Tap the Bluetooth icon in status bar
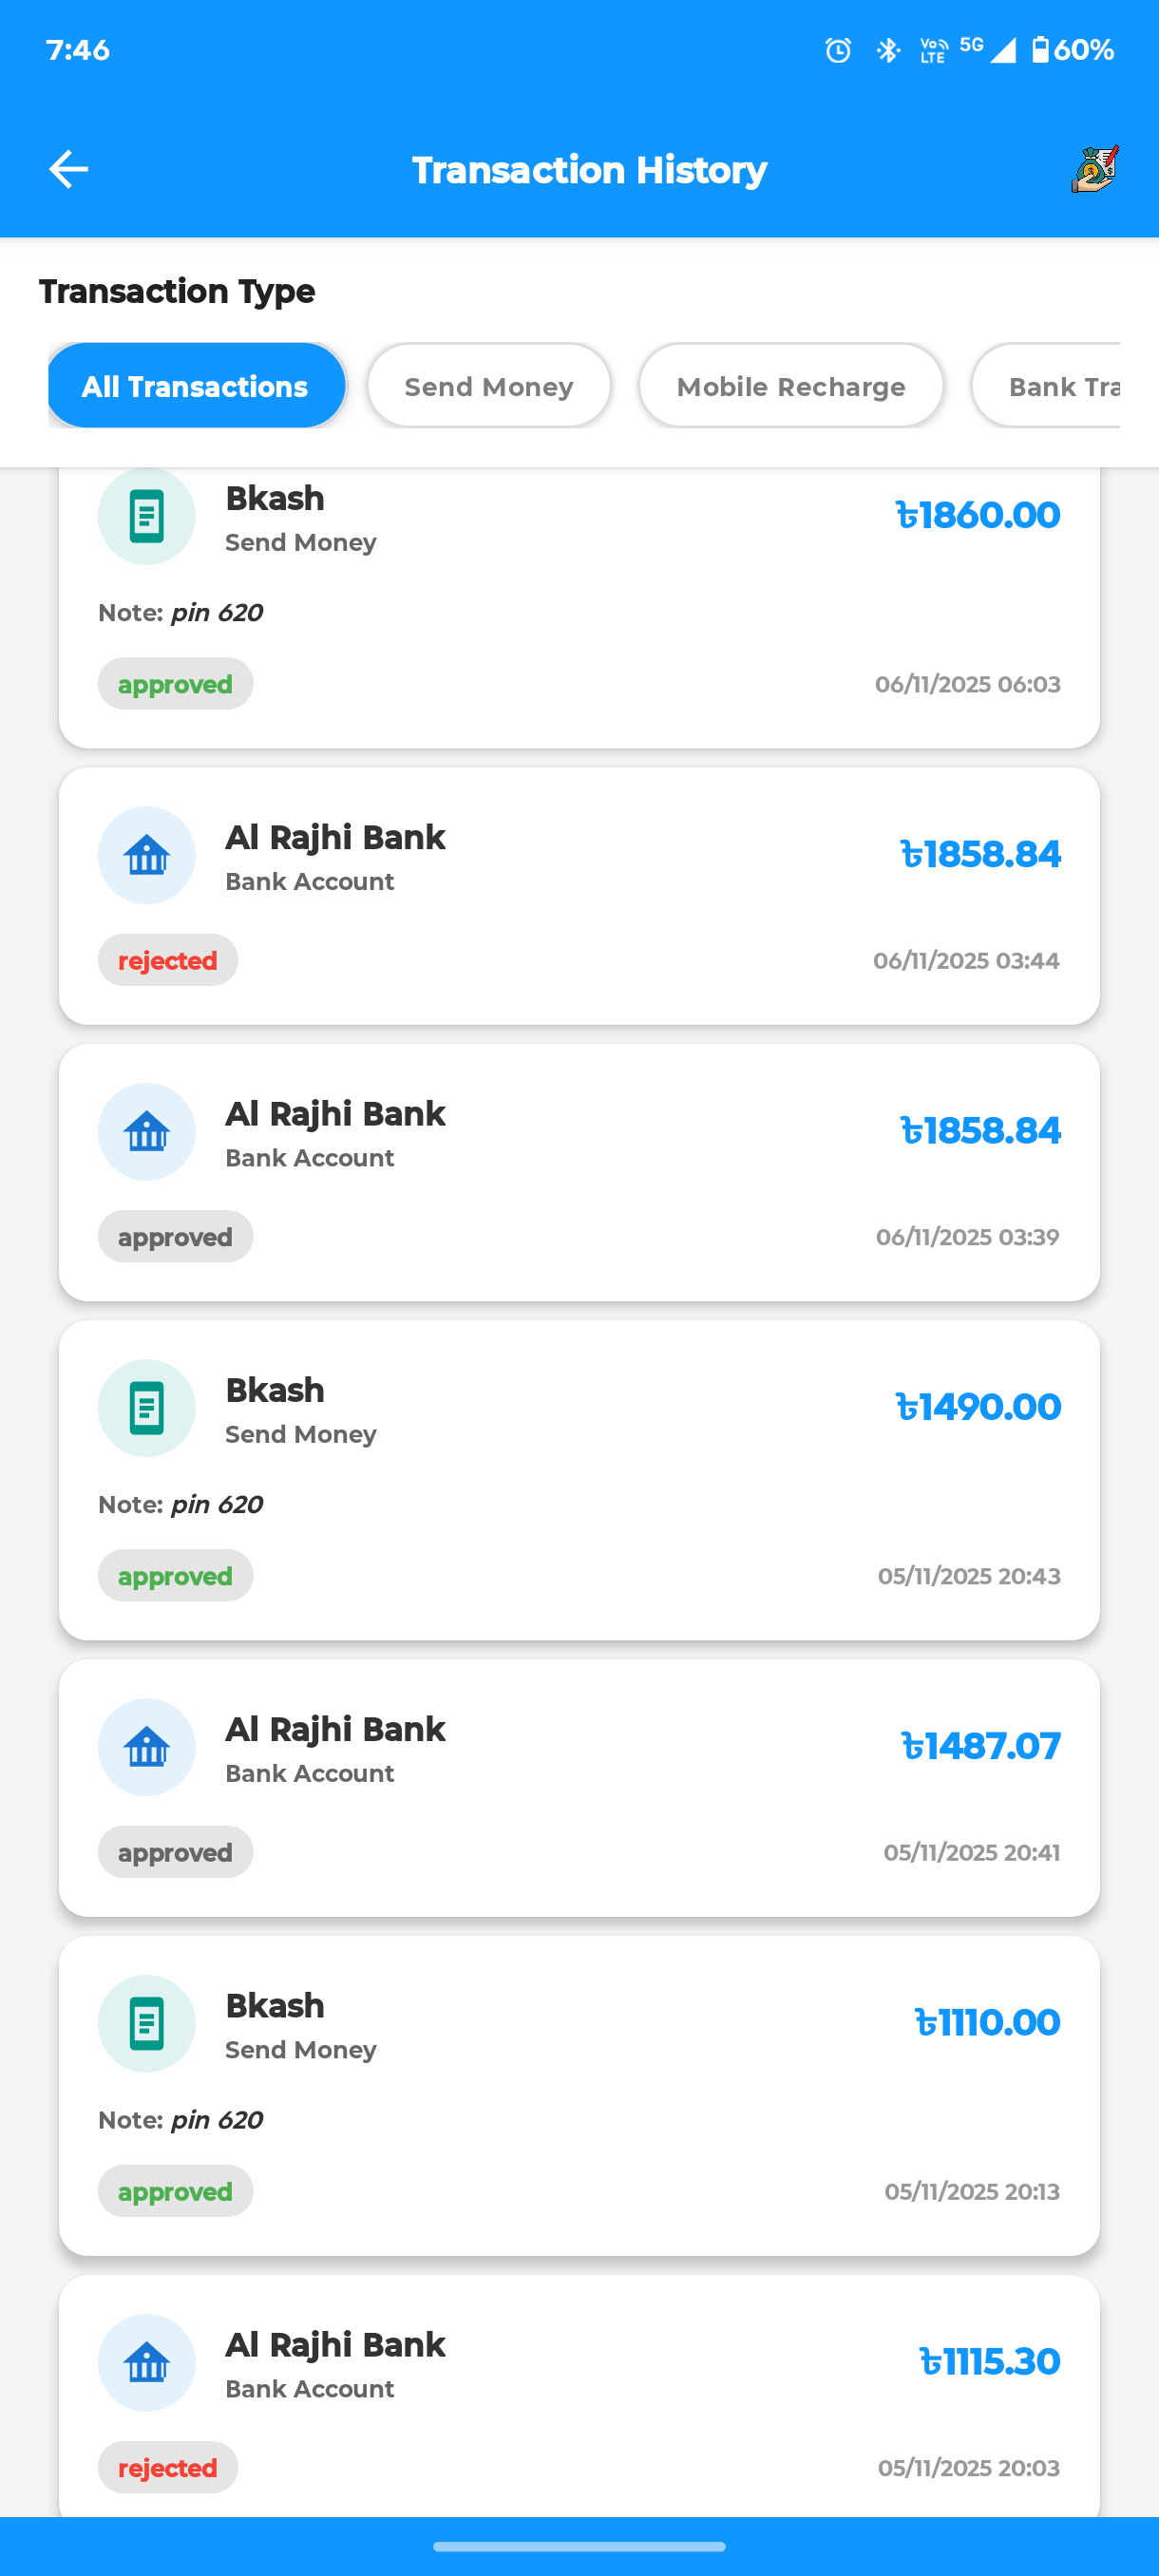This screenshot has height=2576, width=1159. pos(887,50)
